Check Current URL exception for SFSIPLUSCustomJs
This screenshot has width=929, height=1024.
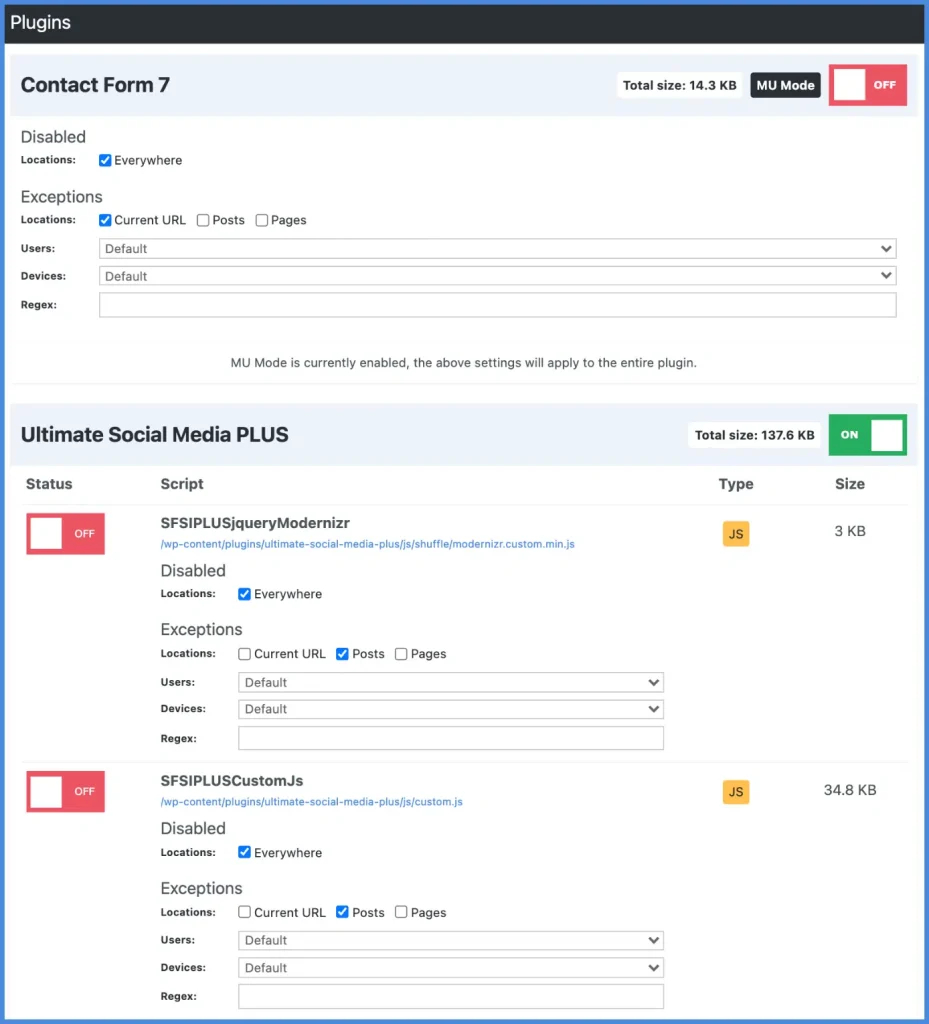[x=244, y=912]
